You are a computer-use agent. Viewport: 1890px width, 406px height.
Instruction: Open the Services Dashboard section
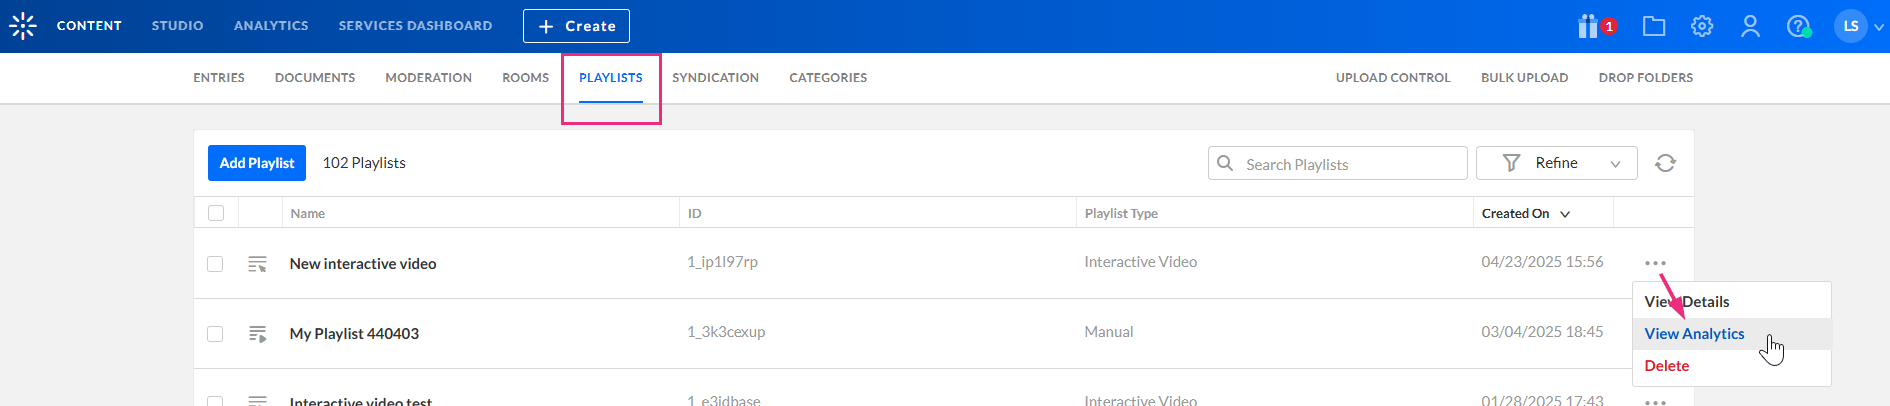point(415,26)
